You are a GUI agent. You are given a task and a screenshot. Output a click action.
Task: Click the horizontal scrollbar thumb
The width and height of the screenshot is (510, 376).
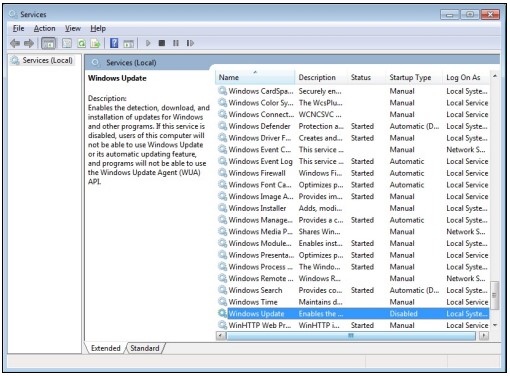[x=351, y=336]
